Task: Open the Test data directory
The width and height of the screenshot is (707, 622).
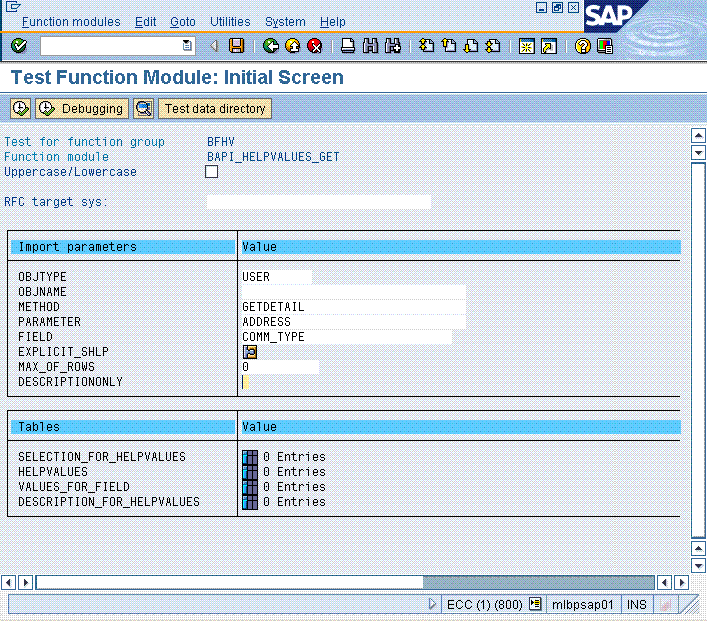Action: click(215, 109)
